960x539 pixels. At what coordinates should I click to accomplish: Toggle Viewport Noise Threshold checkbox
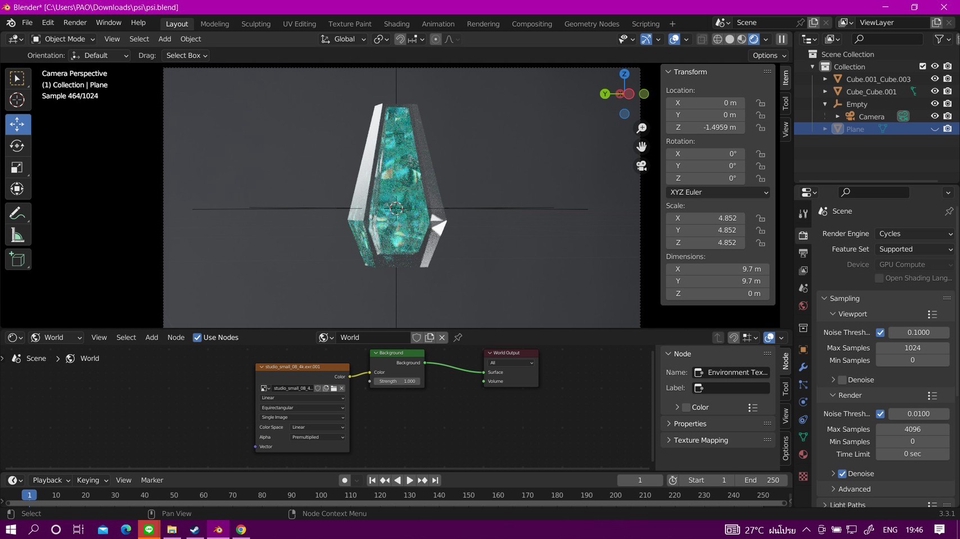coord(880,333)
